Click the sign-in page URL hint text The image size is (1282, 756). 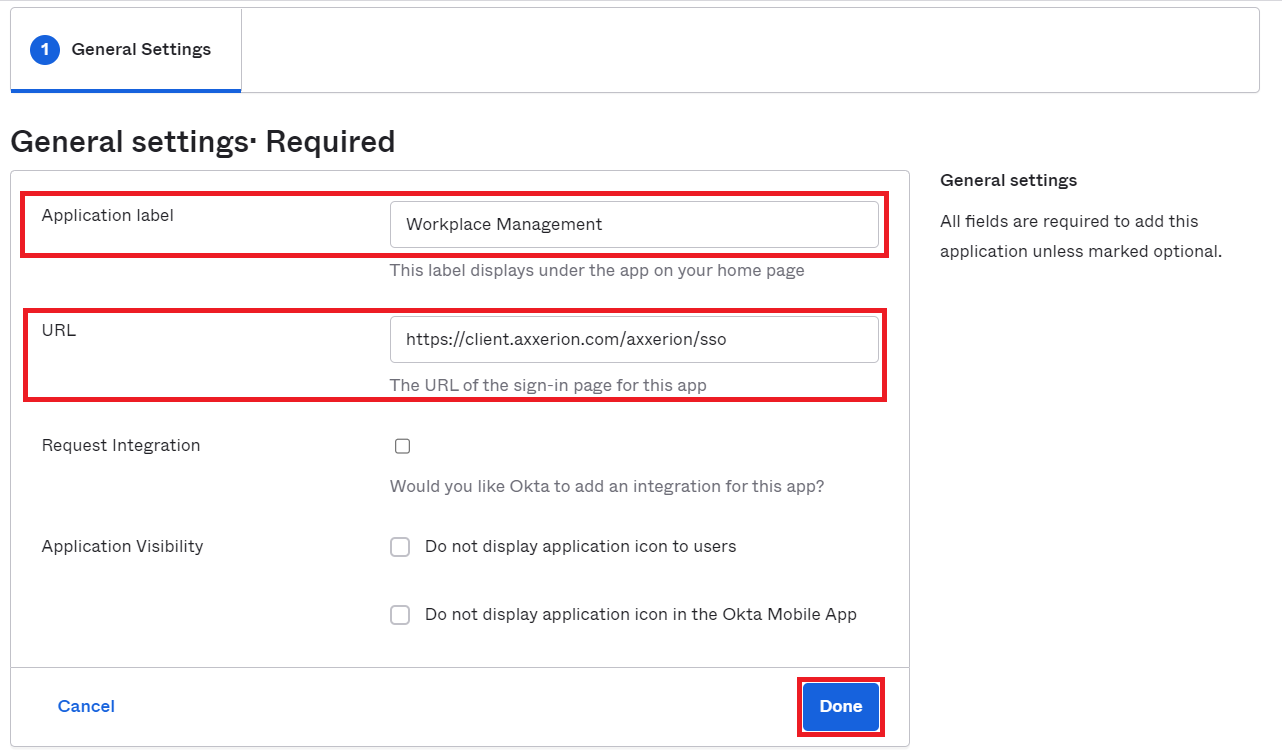(548, 386)
